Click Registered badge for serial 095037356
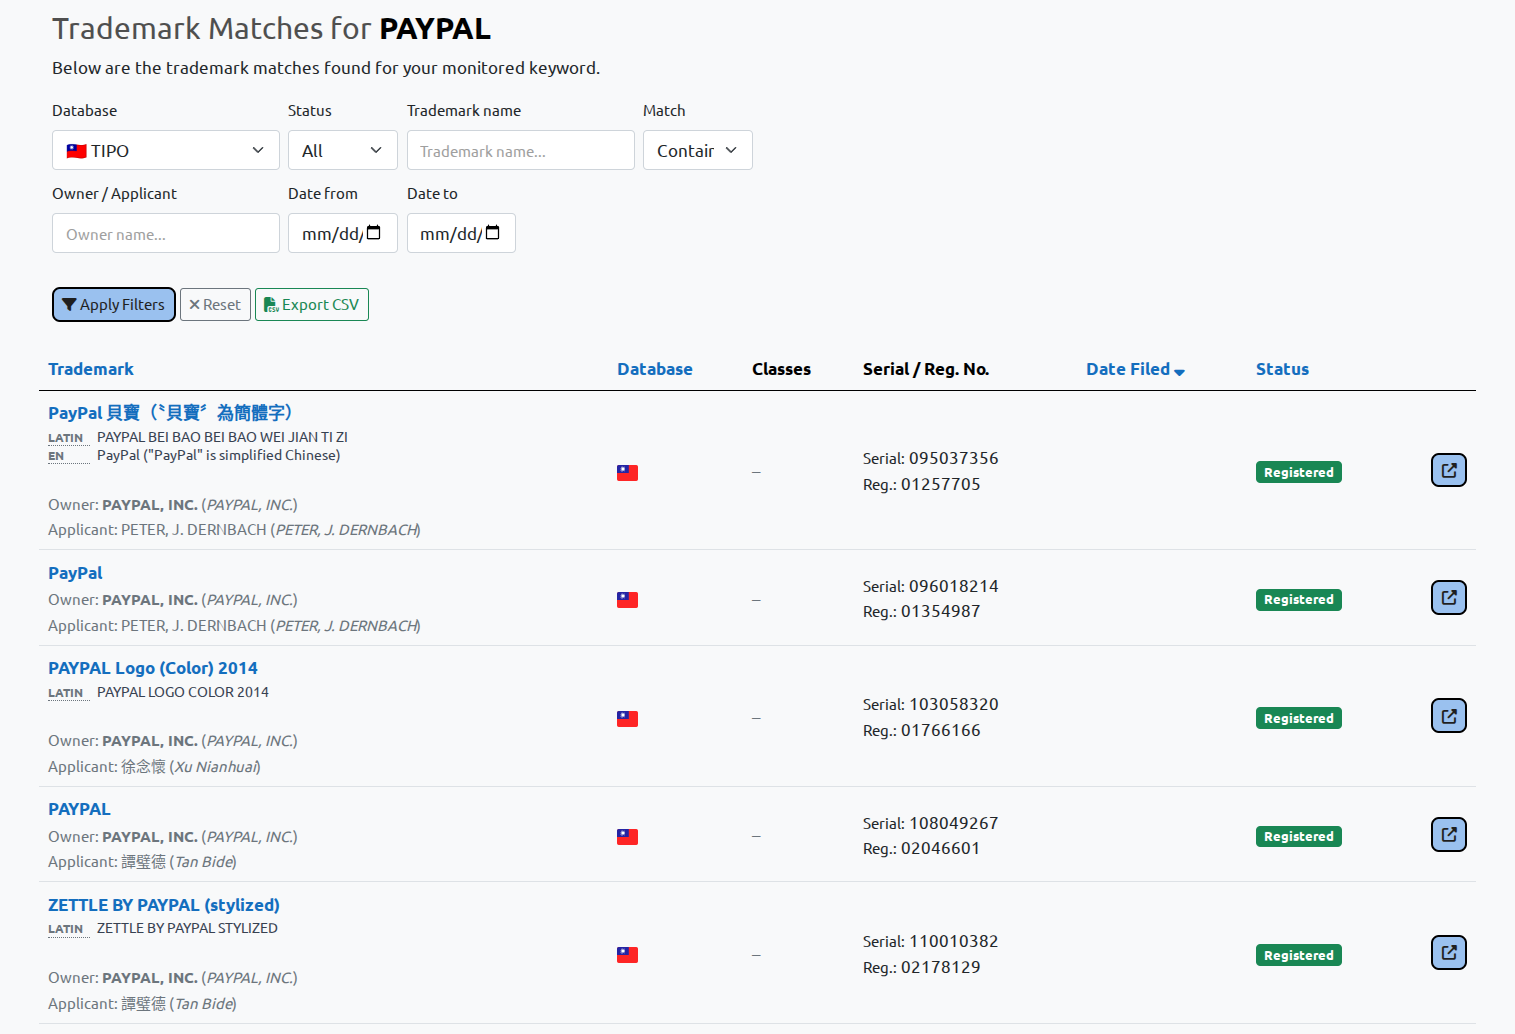Viewport: 1515px width, 1034px height. pos(1298,472)
